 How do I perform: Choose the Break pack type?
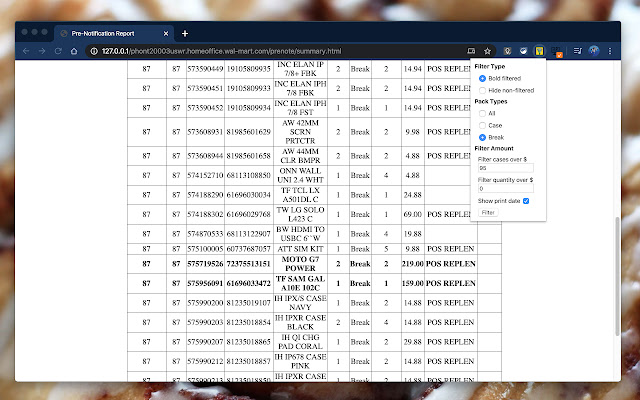click(482, 138)
